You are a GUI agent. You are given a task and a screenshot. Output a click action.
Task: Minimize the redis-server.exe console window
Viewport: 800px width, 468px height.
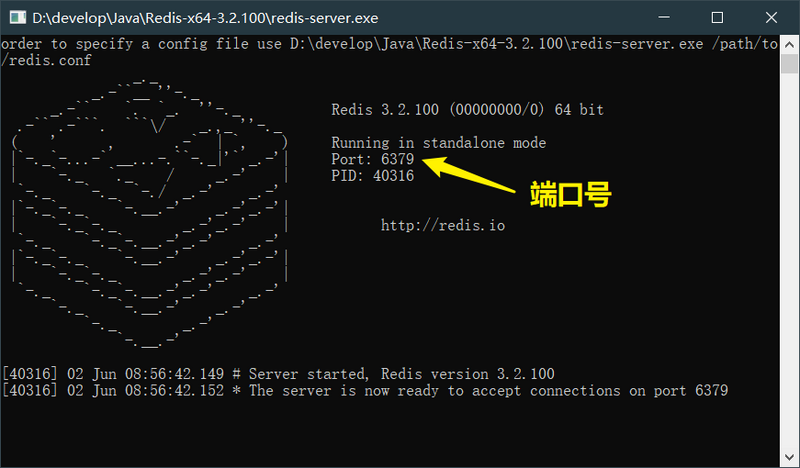664,17
